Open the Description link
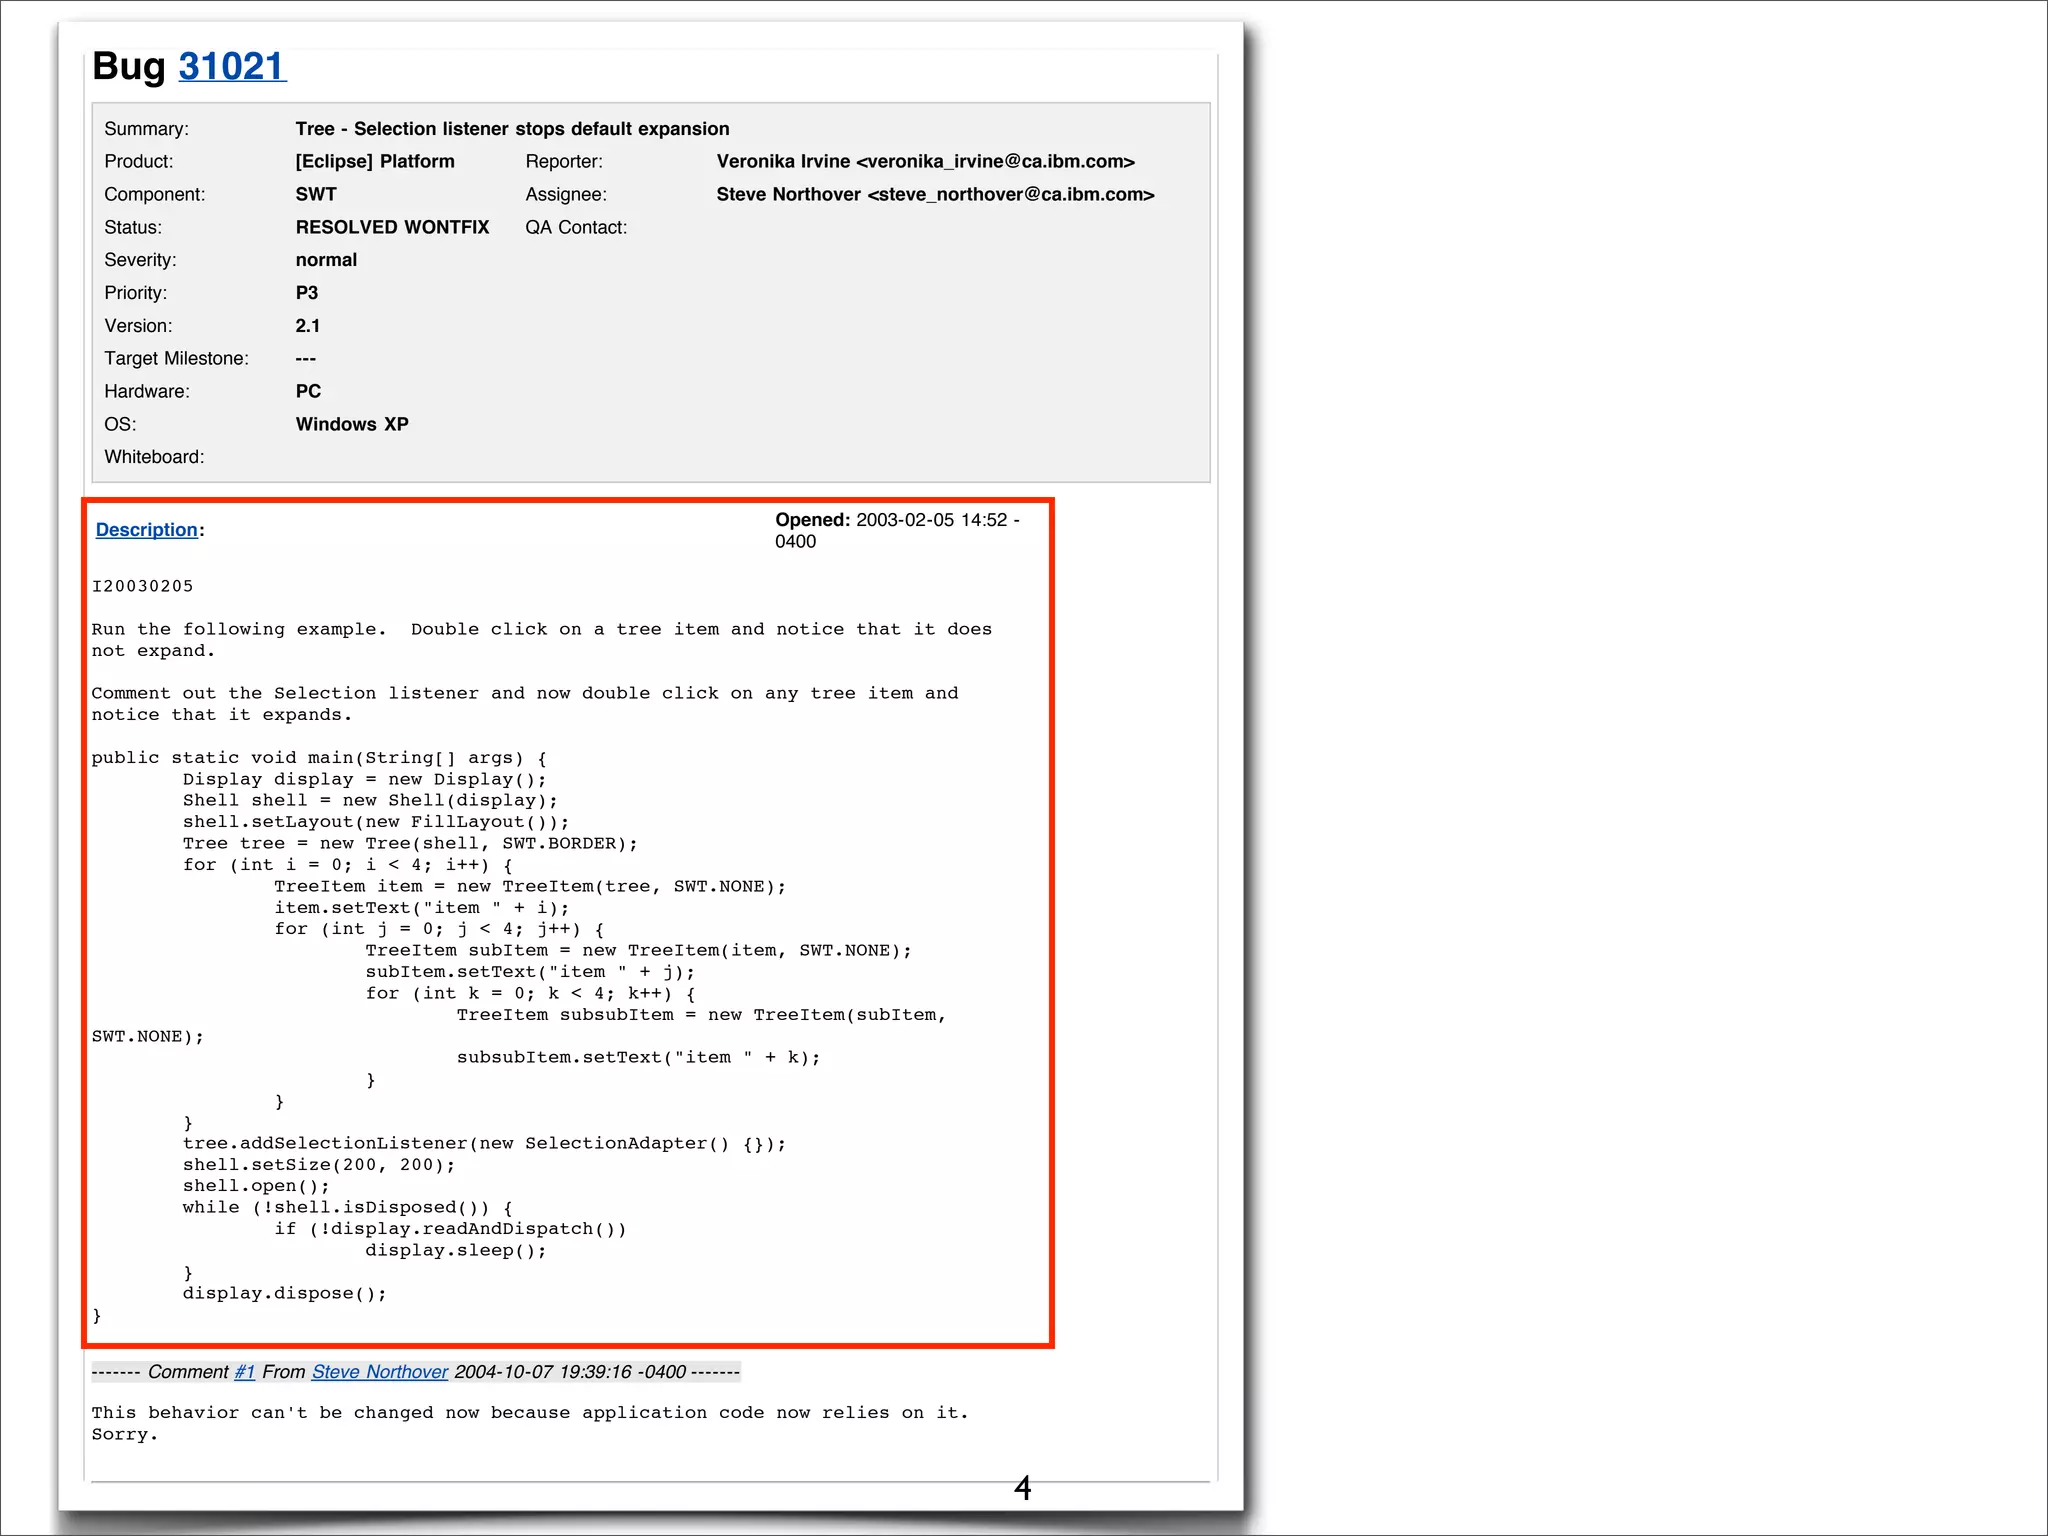 coord(147,530)
